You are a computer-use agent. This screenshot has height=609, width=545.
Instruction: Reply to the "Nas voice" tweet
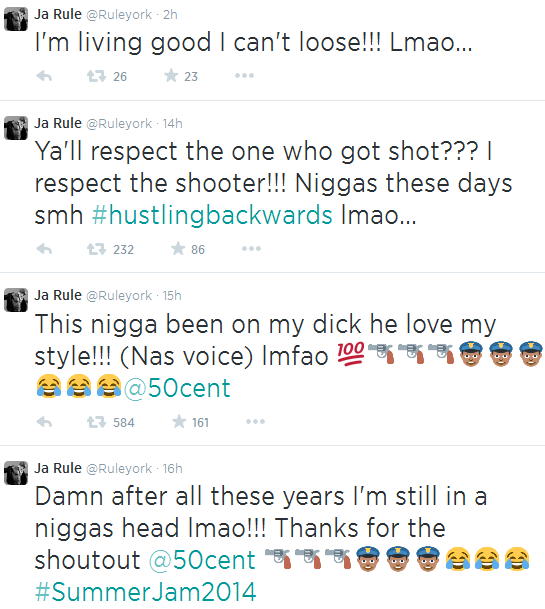click(44, 422)
